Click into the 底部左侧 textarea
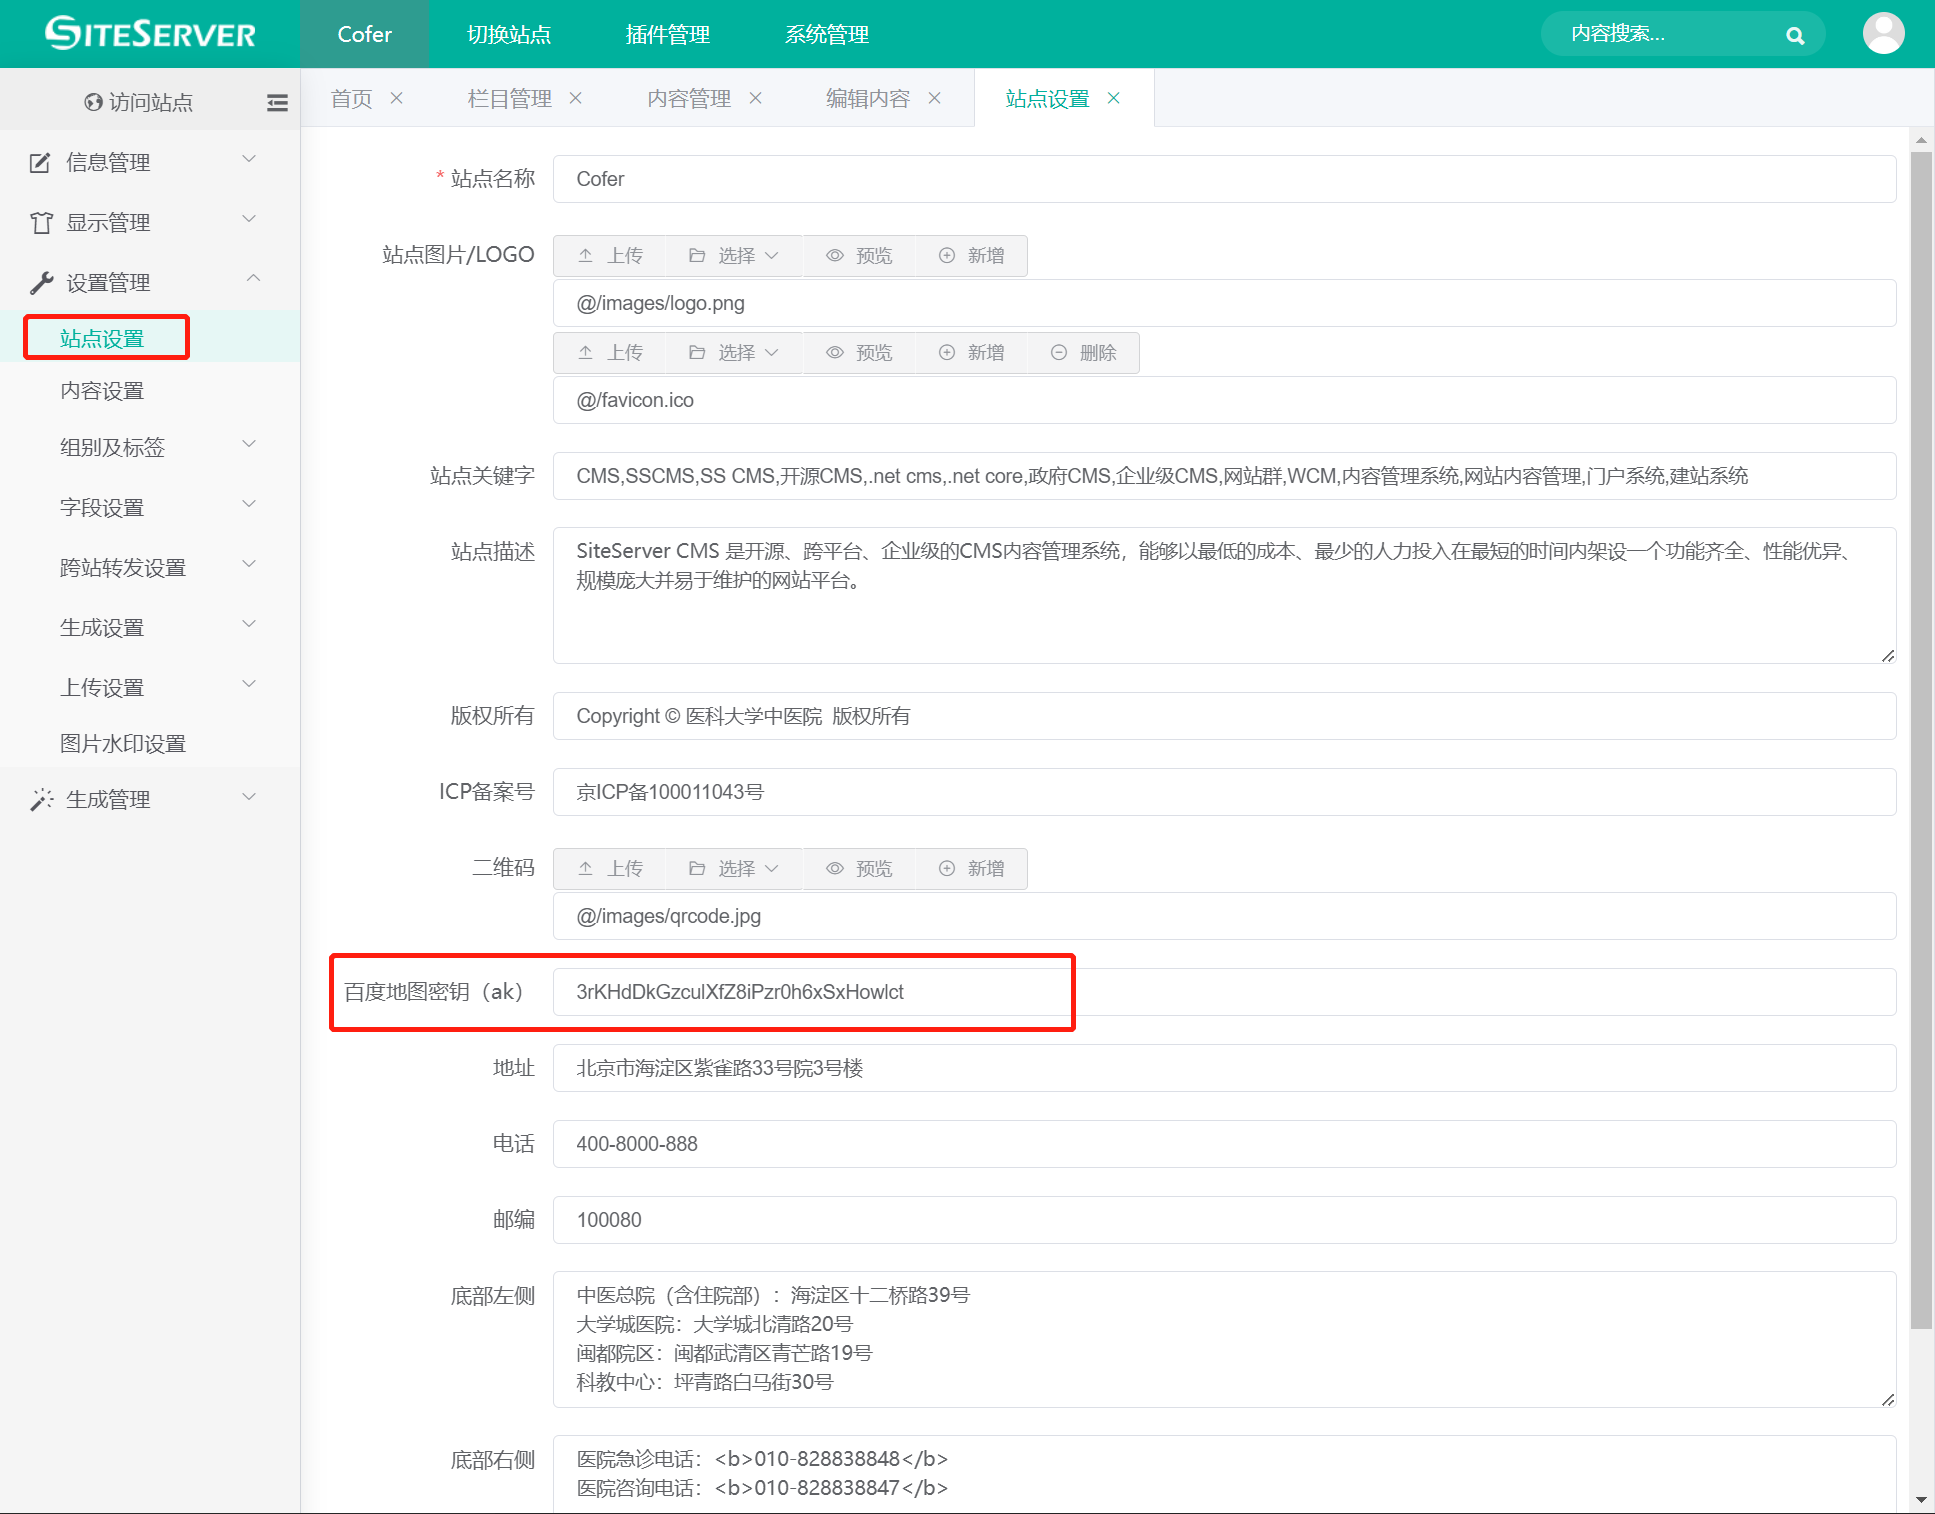 click(x=1224, y=1340)
